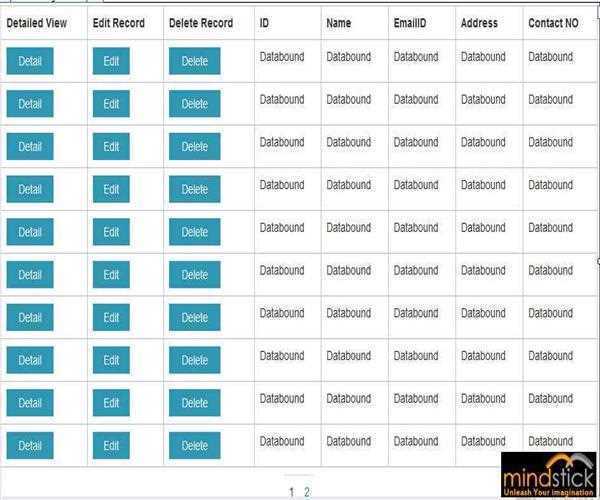The image size is (600, 500).
Task: Click the Name column header
Action: [x=339, y=23]
